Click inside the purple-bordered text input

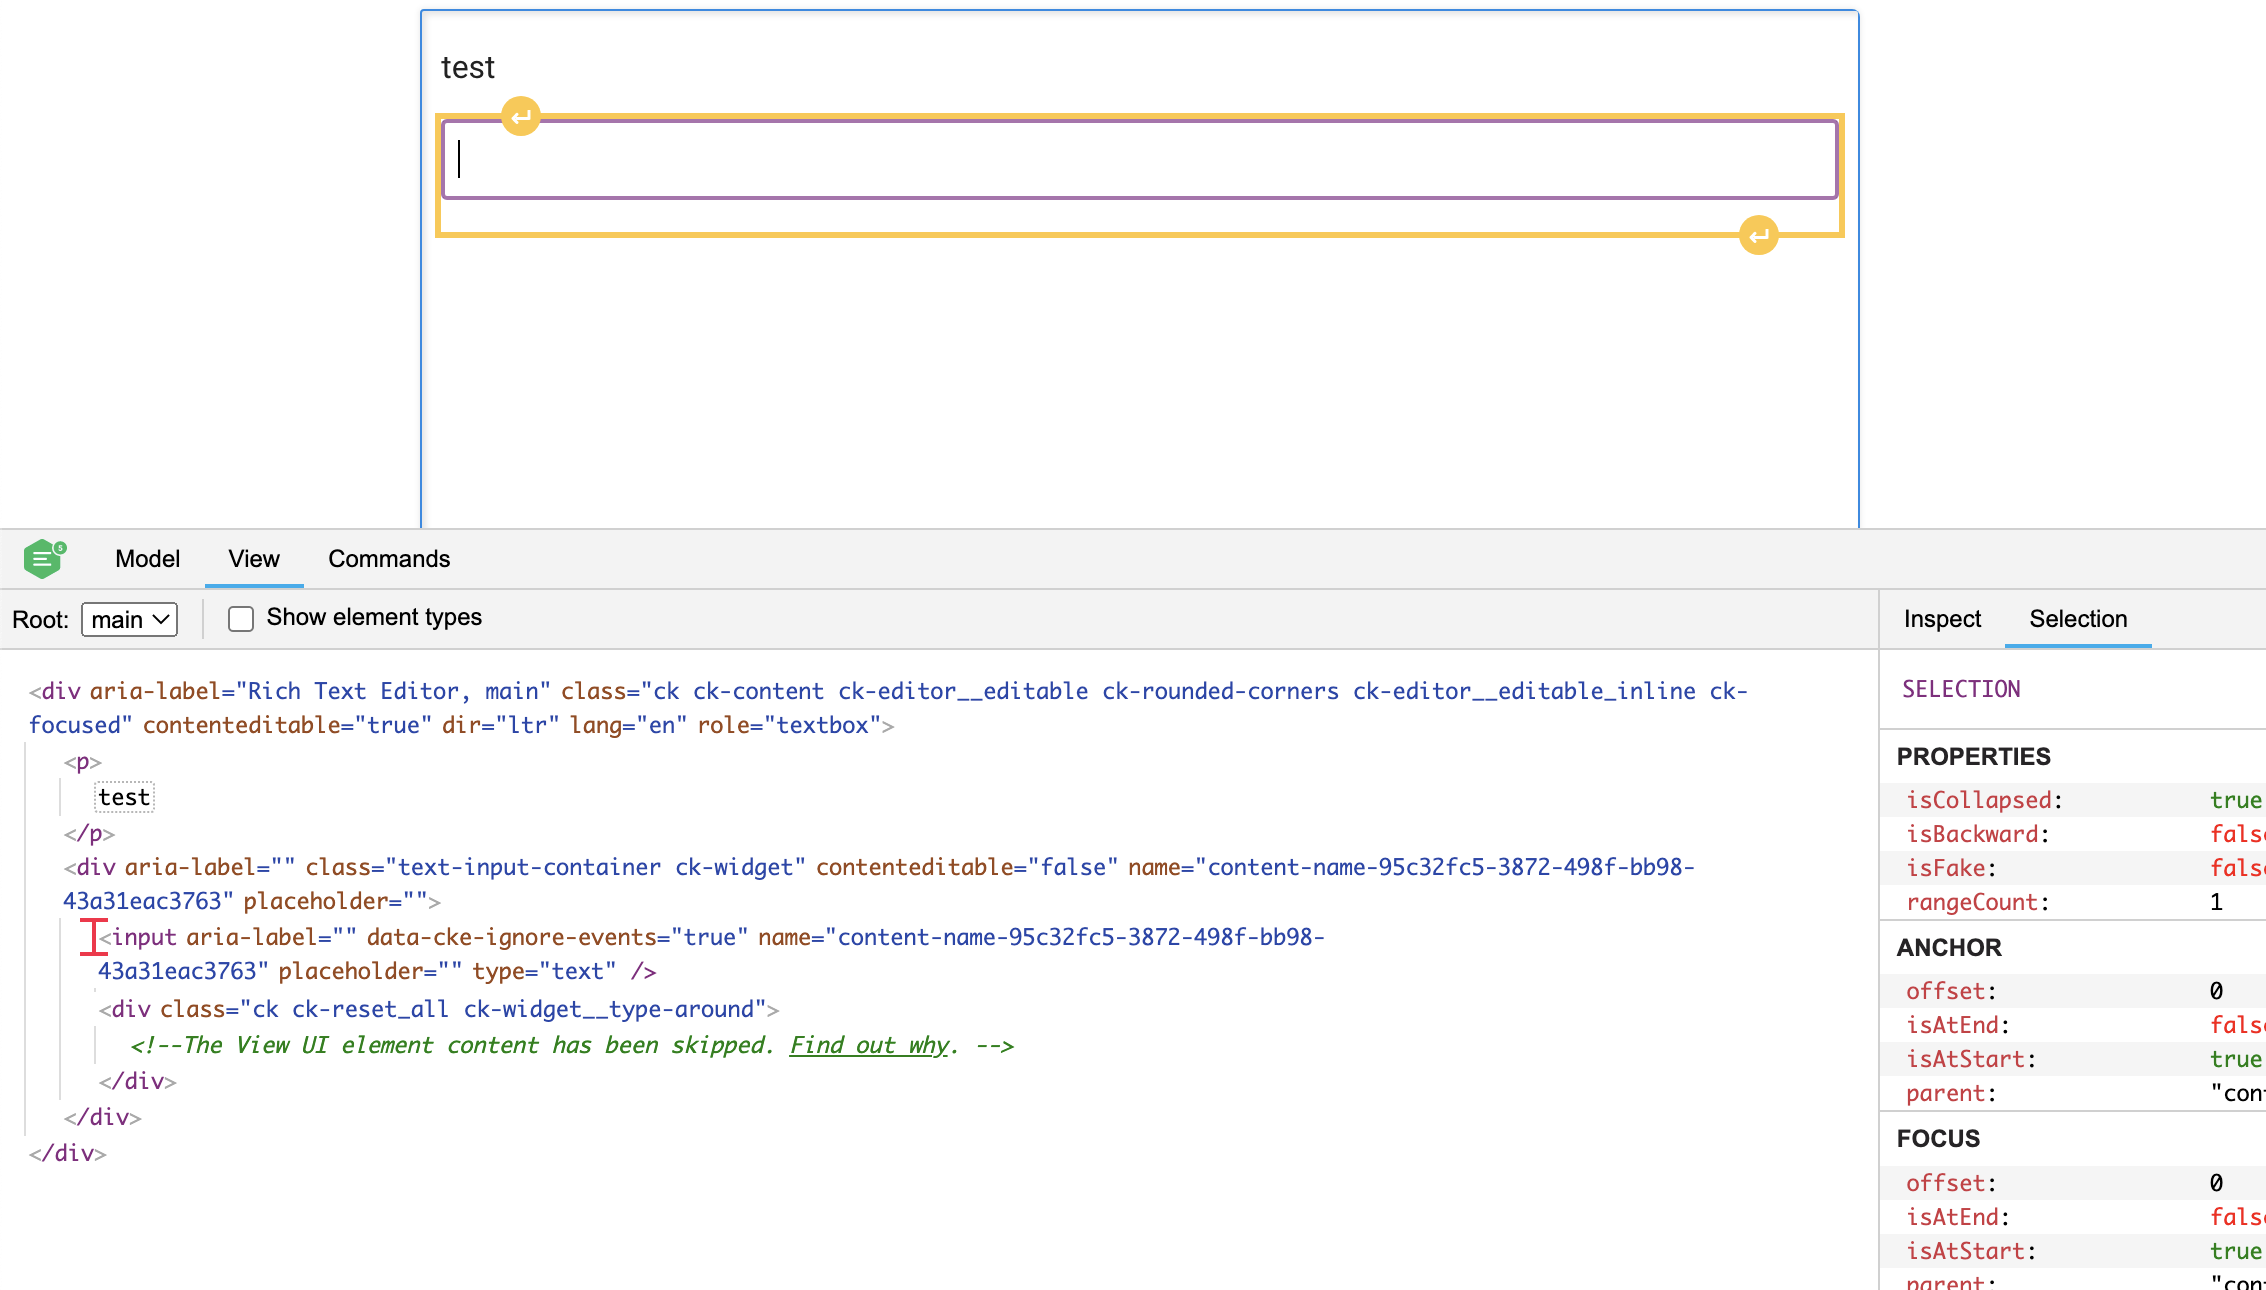[x=1138, y=160]
